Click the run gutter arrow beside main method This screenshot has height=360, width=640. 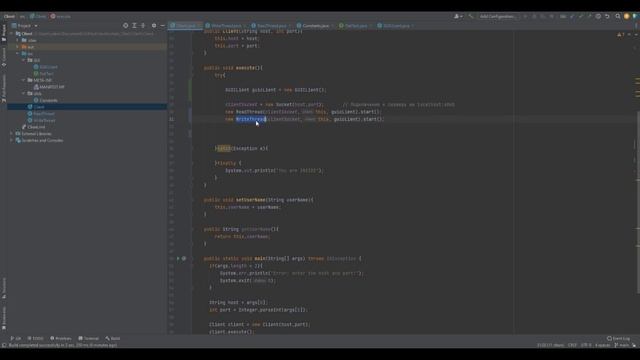tap(178, 258)
